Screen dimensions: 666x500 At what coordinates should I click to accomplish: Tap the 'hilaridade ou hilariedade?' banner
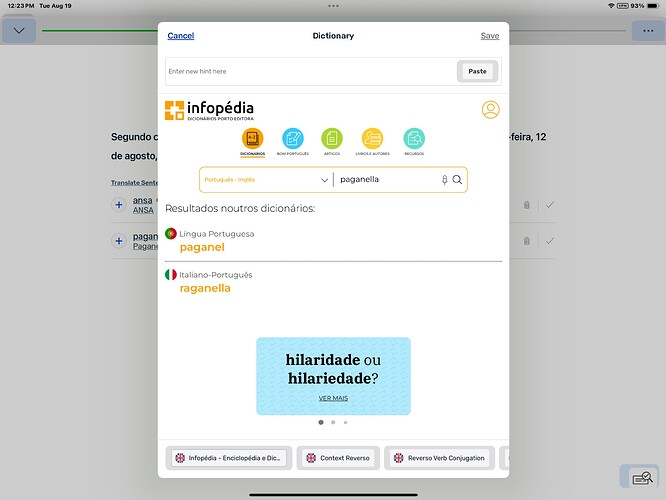point(333,376)
